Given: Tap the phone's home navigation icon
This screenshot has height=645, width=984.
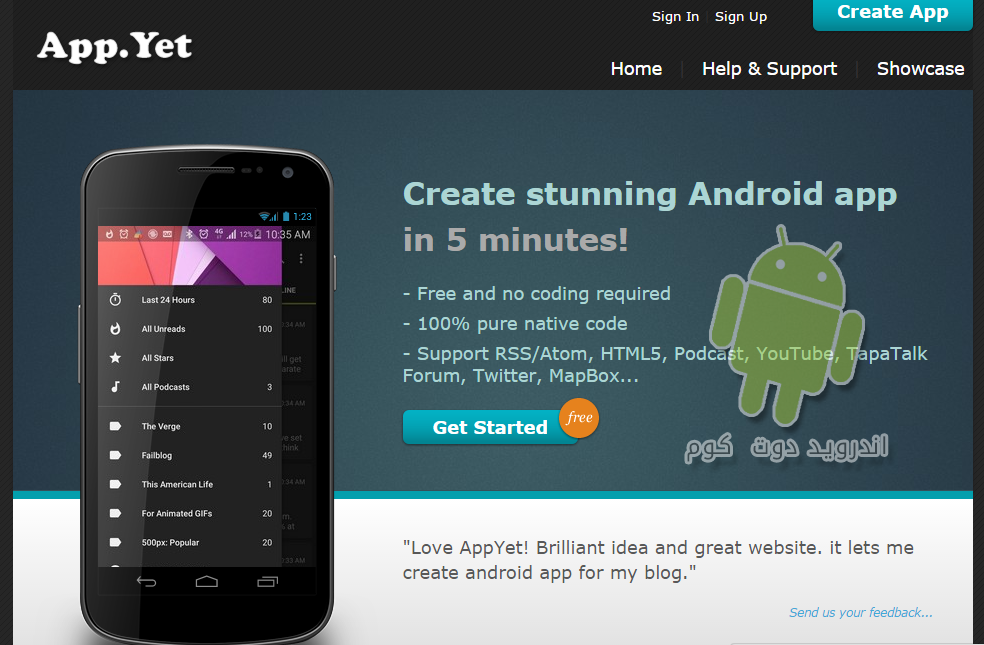Looking at the screenshot, I should pyautogui.click(x=206, y=582).
